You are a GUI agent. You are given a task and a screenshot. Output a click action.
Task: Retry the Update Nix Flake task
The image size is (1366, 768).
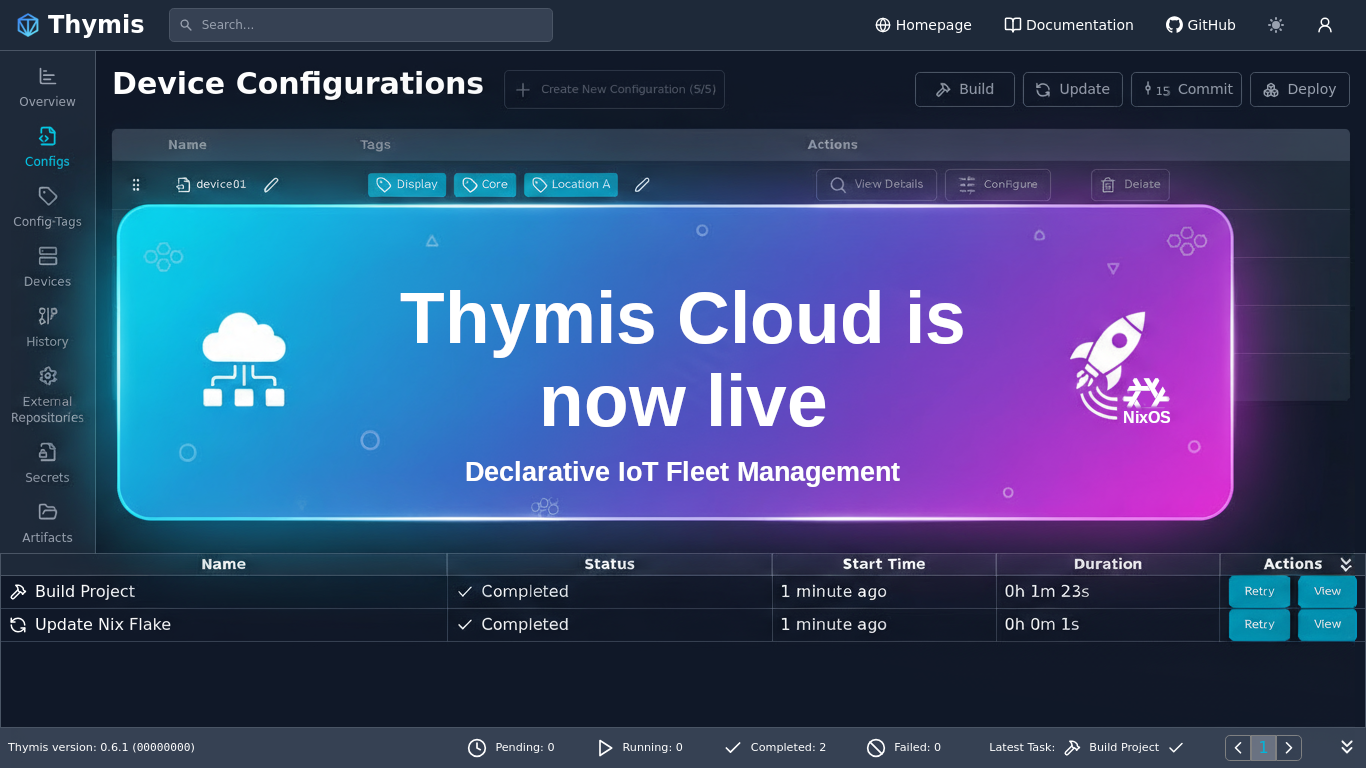click(1259, 625)
